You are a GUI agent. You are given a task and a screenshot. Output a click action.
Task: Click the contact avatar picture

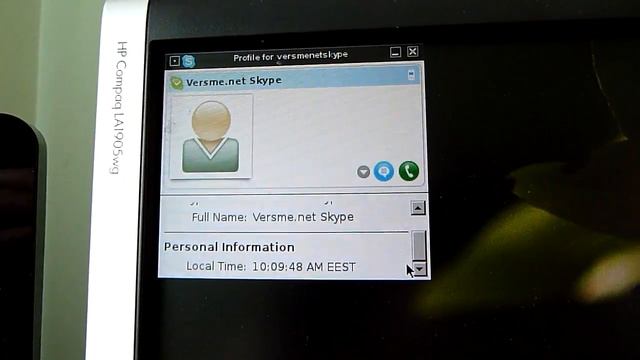pyautogui.click(x=211, y=137)
